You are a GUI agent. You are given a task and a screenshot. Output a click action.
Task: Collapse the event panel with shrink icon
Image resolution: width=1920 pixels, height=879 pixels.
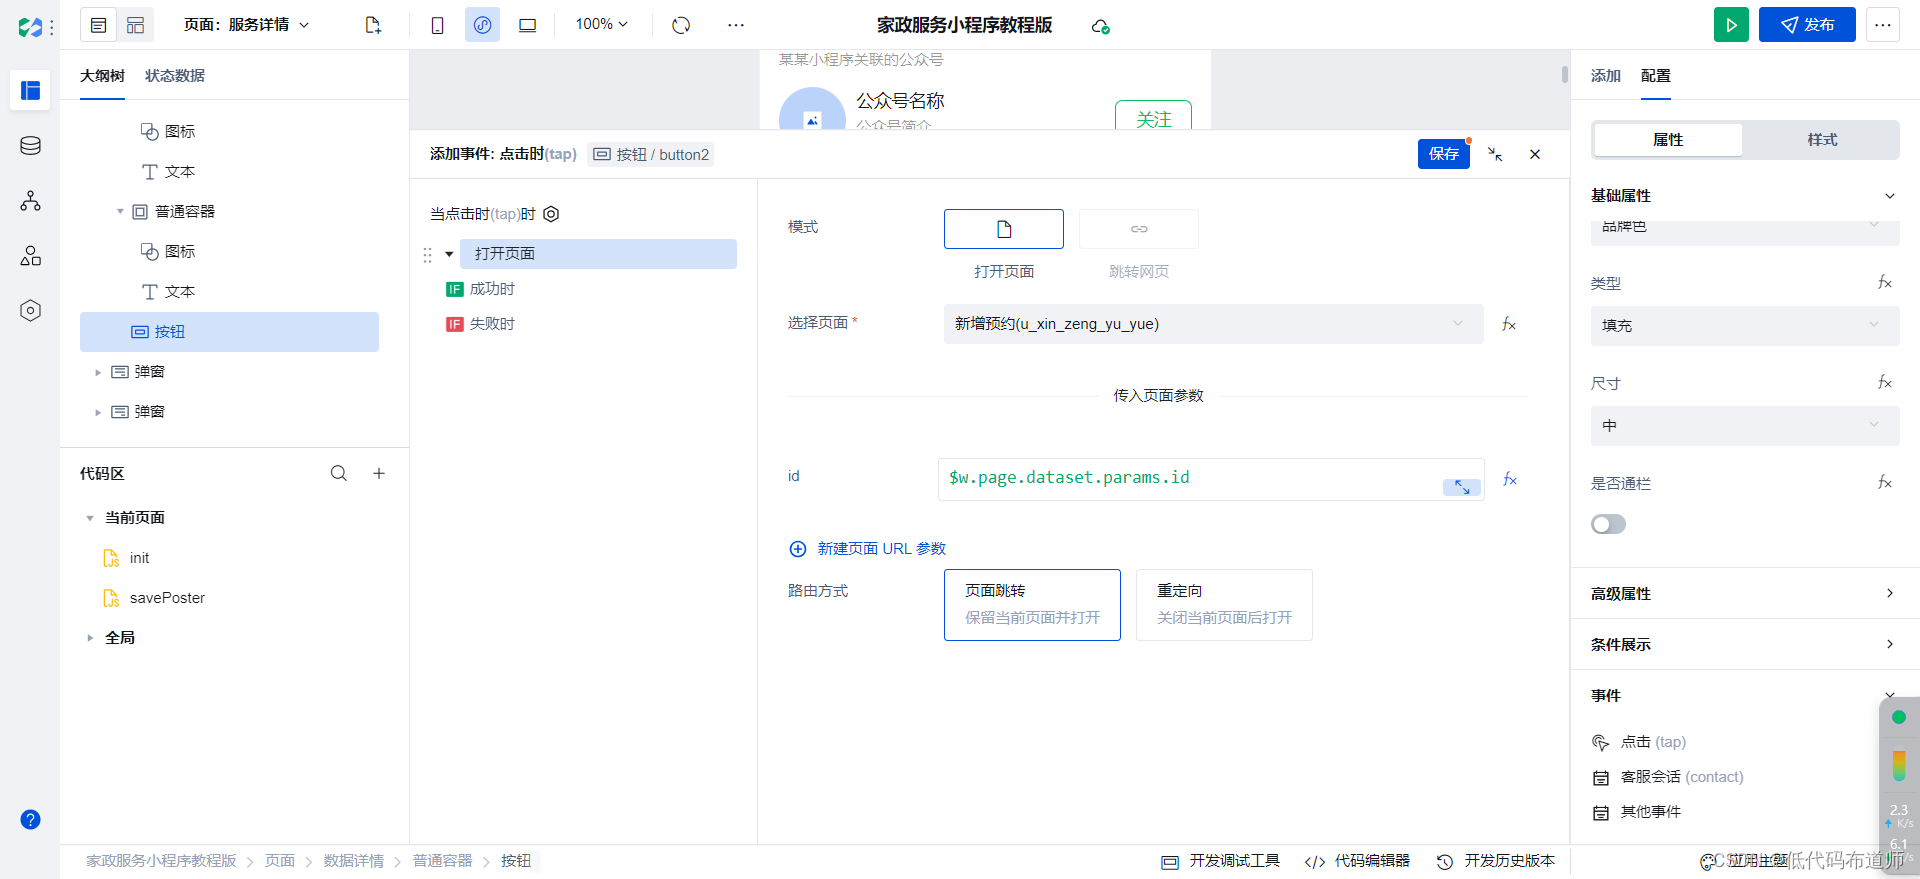(1495, 154)
